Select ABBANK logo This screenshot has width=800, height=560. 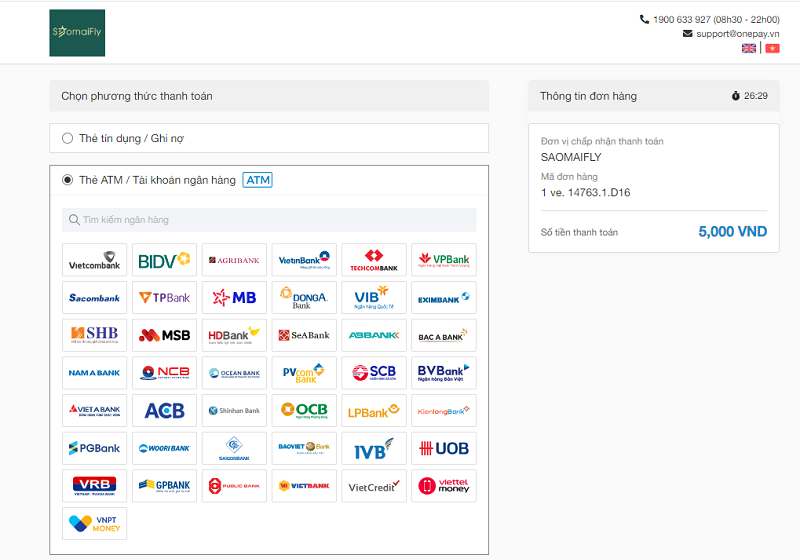click(374, 336)
